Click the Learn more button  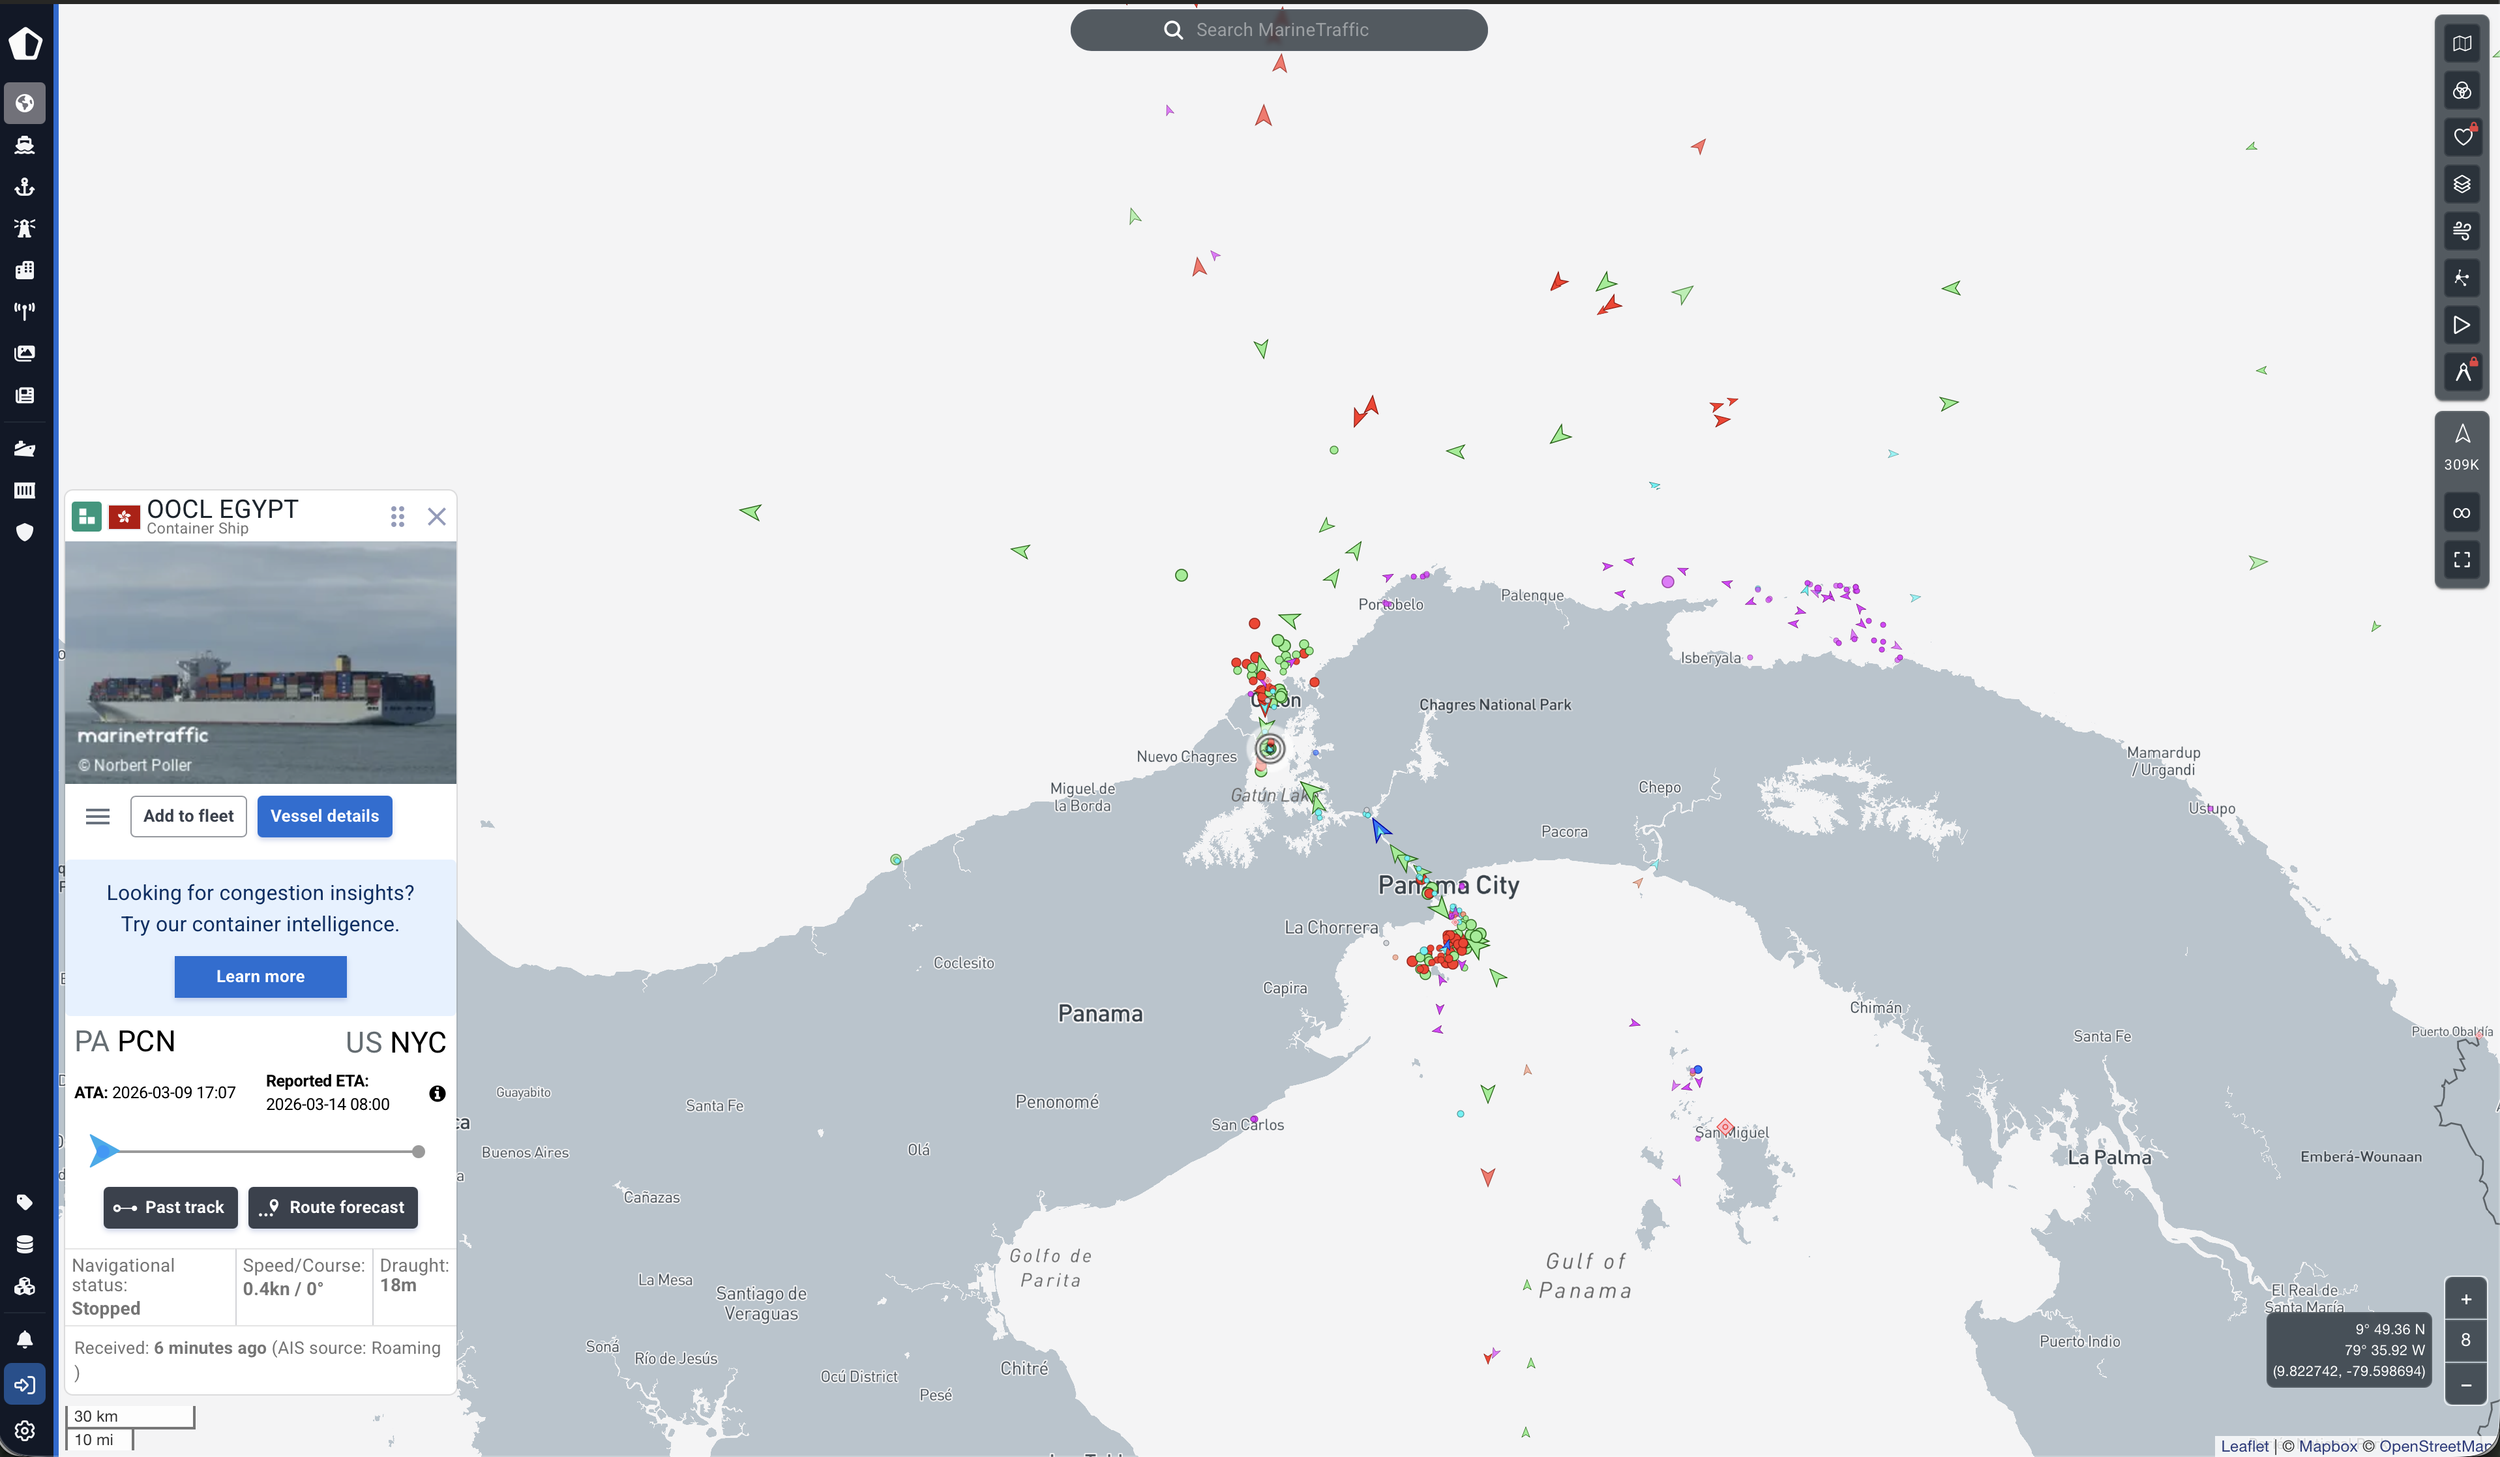coord(260,976)
